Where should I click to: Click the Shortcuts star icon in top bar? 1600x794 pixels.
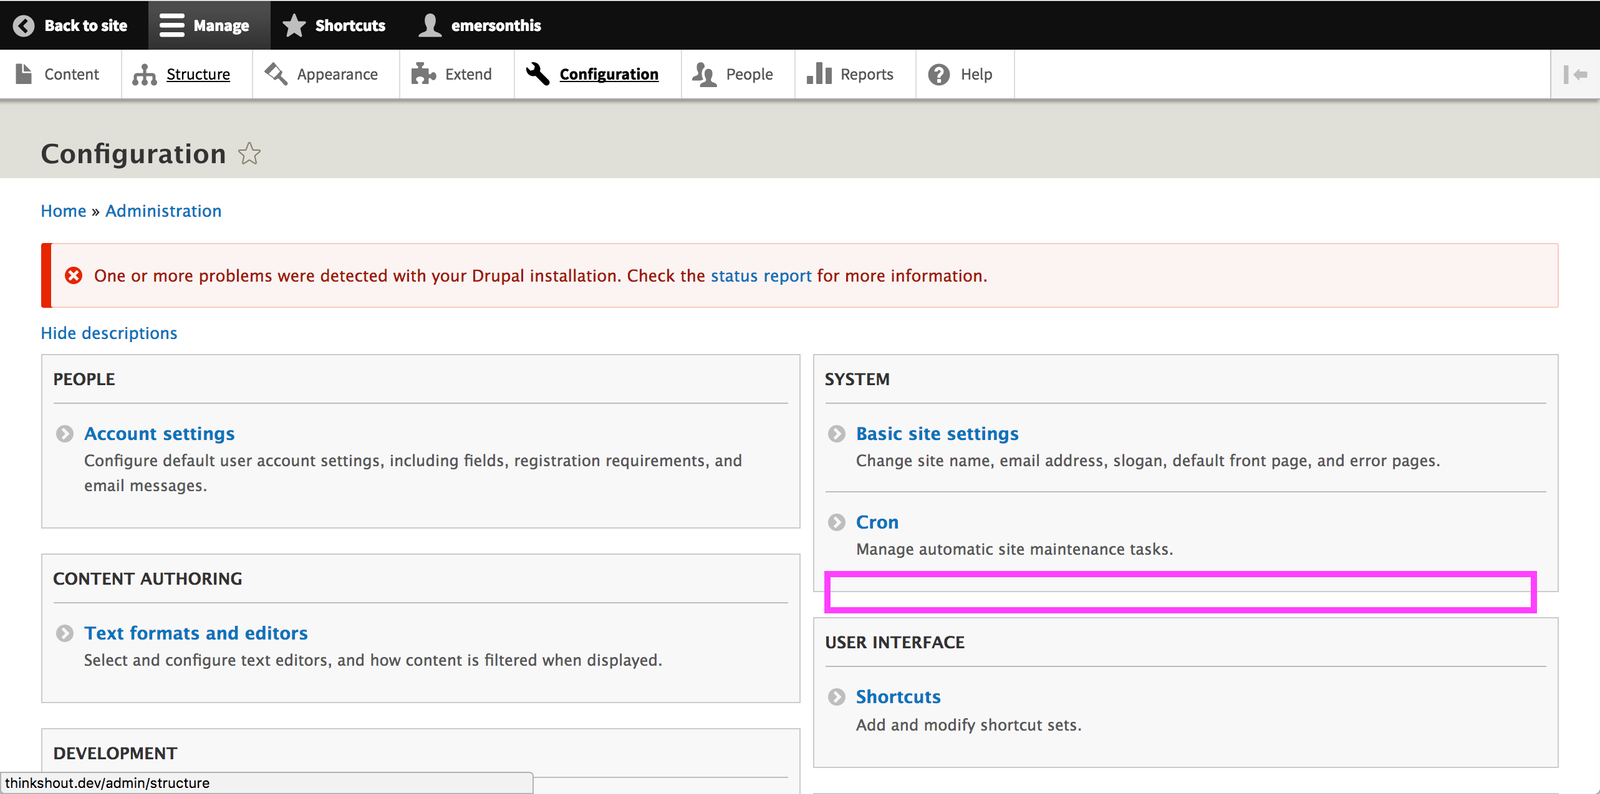click(x=294, y=25)
